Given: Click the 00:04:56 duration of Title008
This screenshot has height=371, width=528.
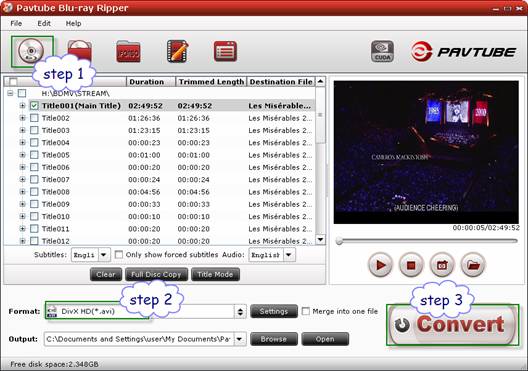Looking at the screenshot, I should [144, 192].
